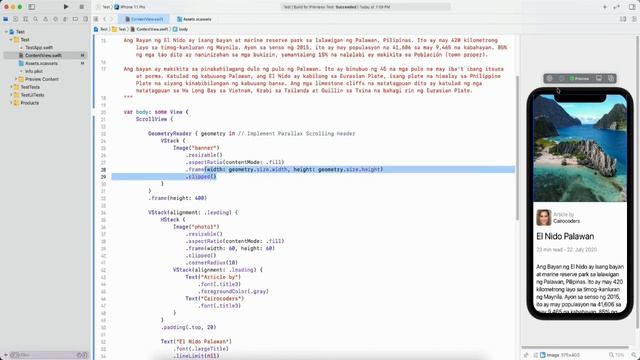Collapse the Test project root
Viewport: 640px width, 360px height.
(6, 32)
